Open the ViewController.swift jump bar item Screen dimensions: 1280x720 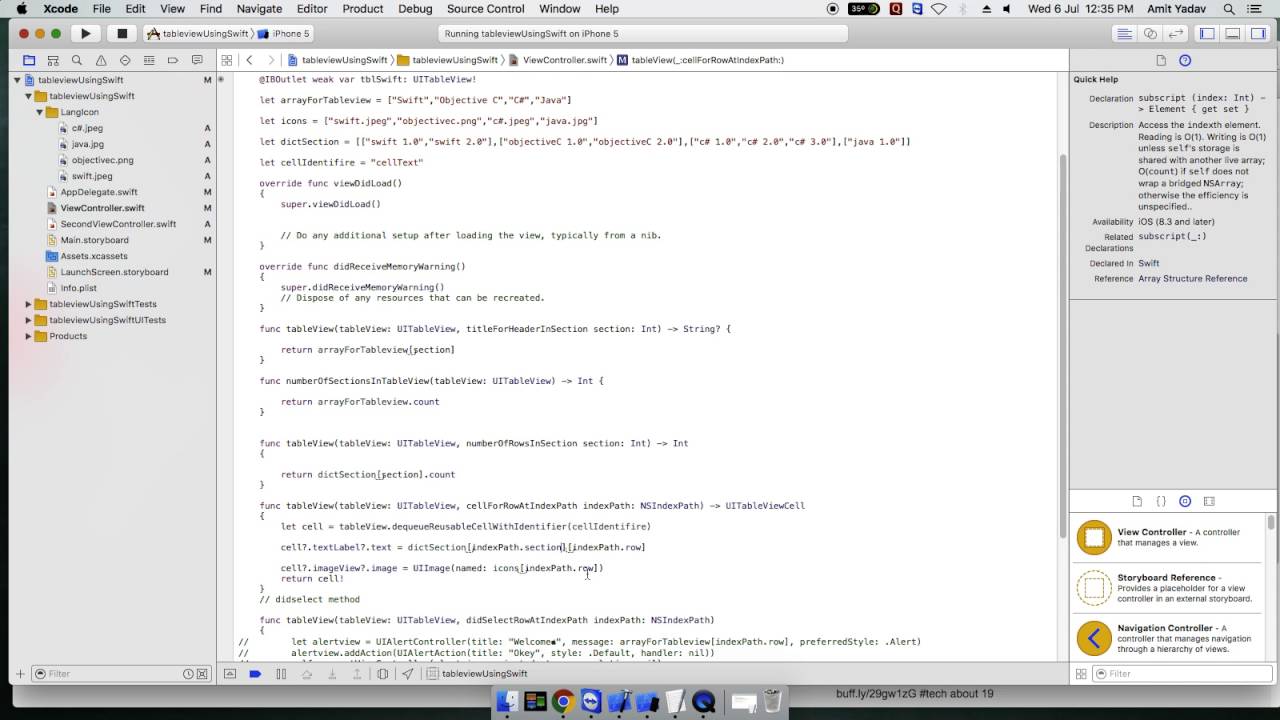(x=558, y=60)
